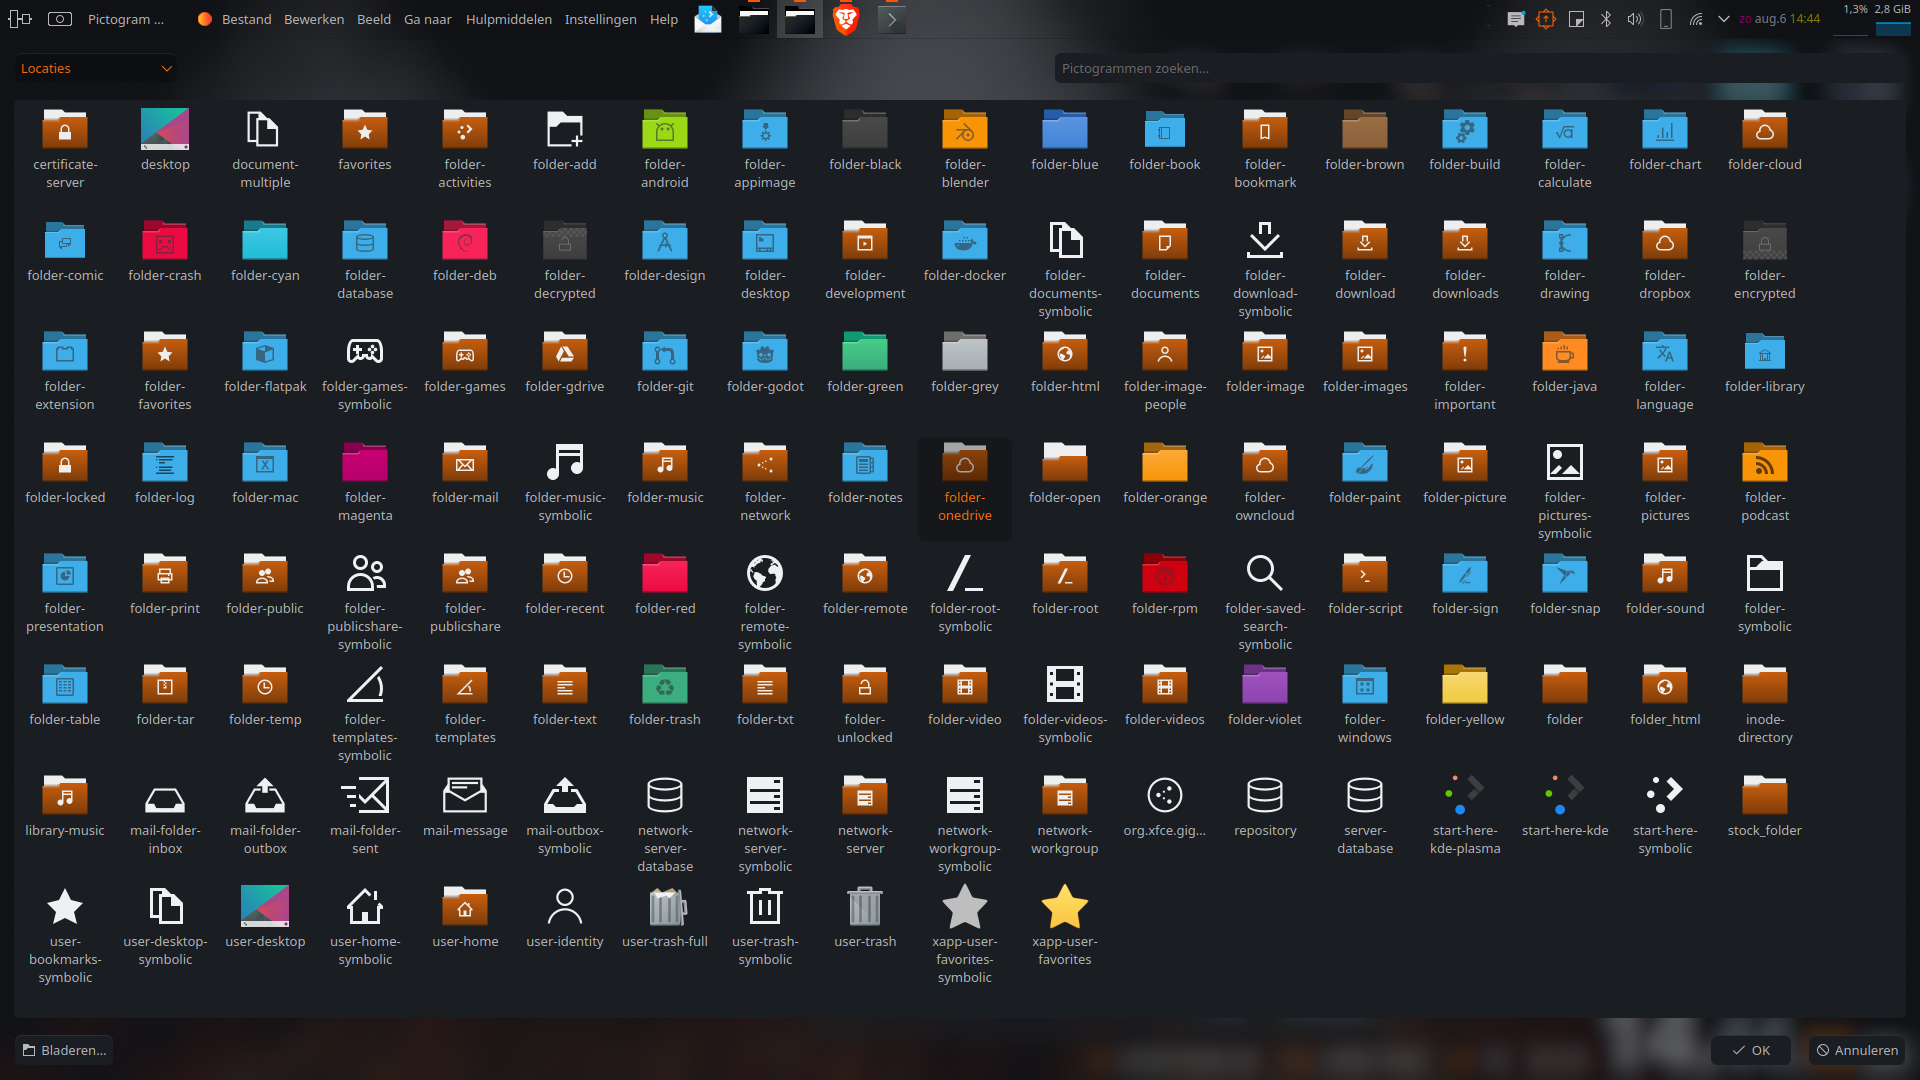Open the Beeld menu

click(x=374, y=19)
